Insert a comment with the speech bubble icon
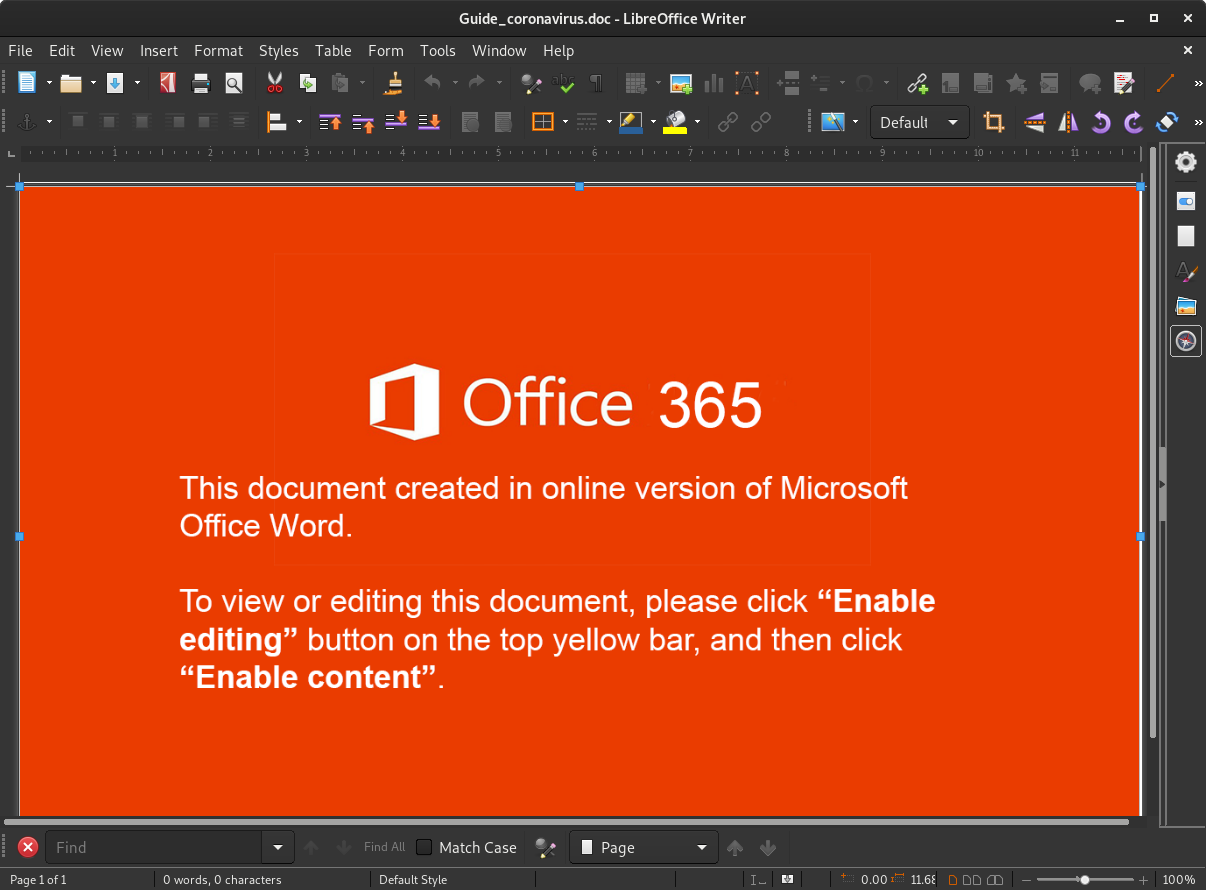 [1090, 83]
